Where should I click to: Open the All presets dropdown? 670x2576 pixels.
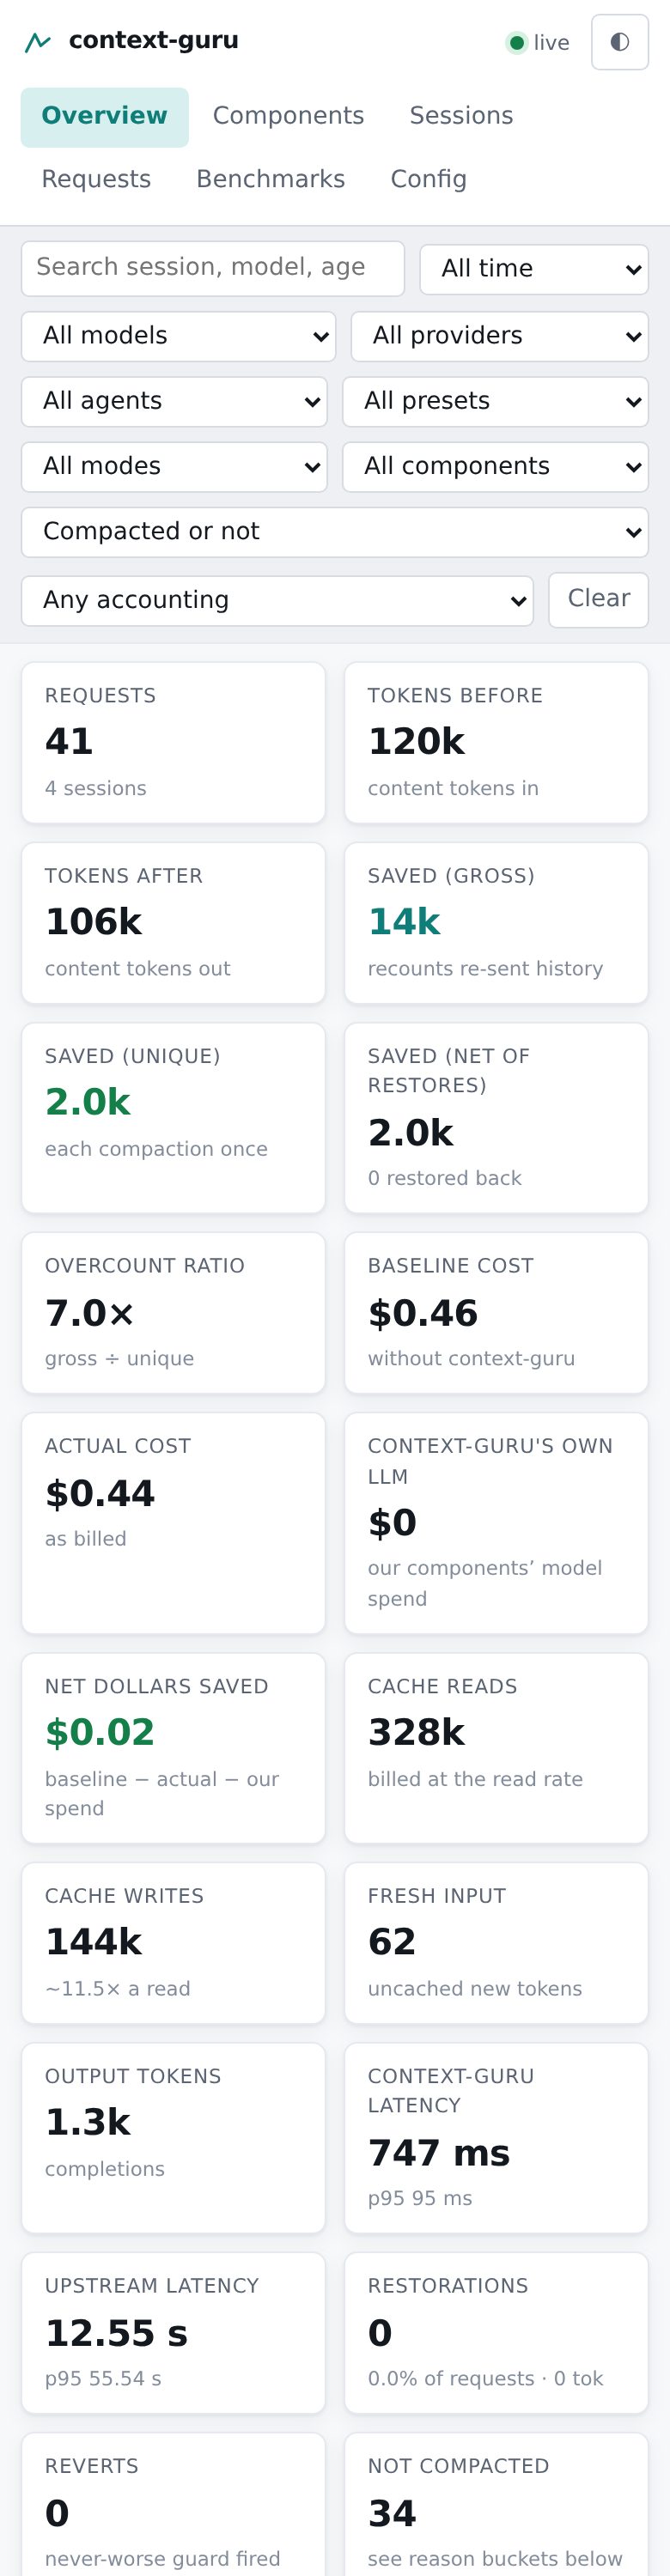495,401
